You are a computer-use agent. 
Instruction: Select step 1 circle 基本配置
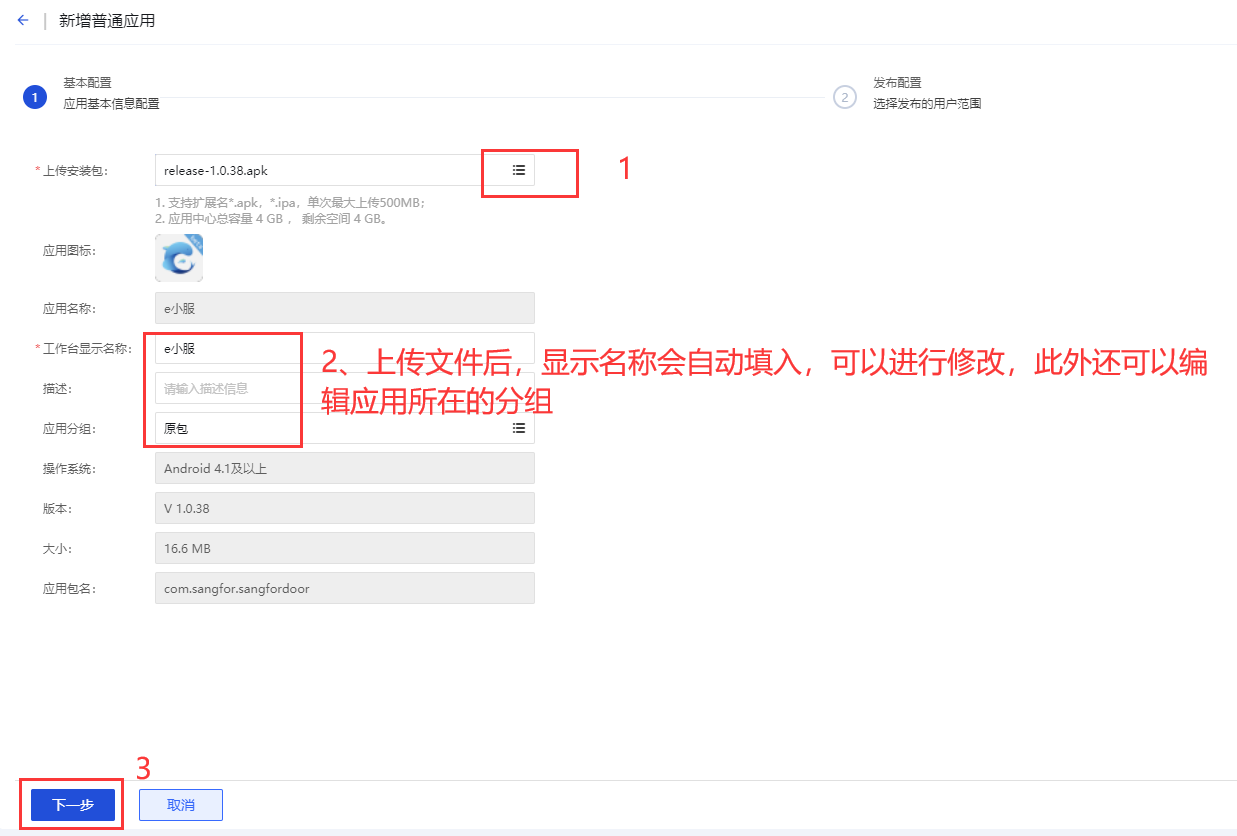(35, 97)
